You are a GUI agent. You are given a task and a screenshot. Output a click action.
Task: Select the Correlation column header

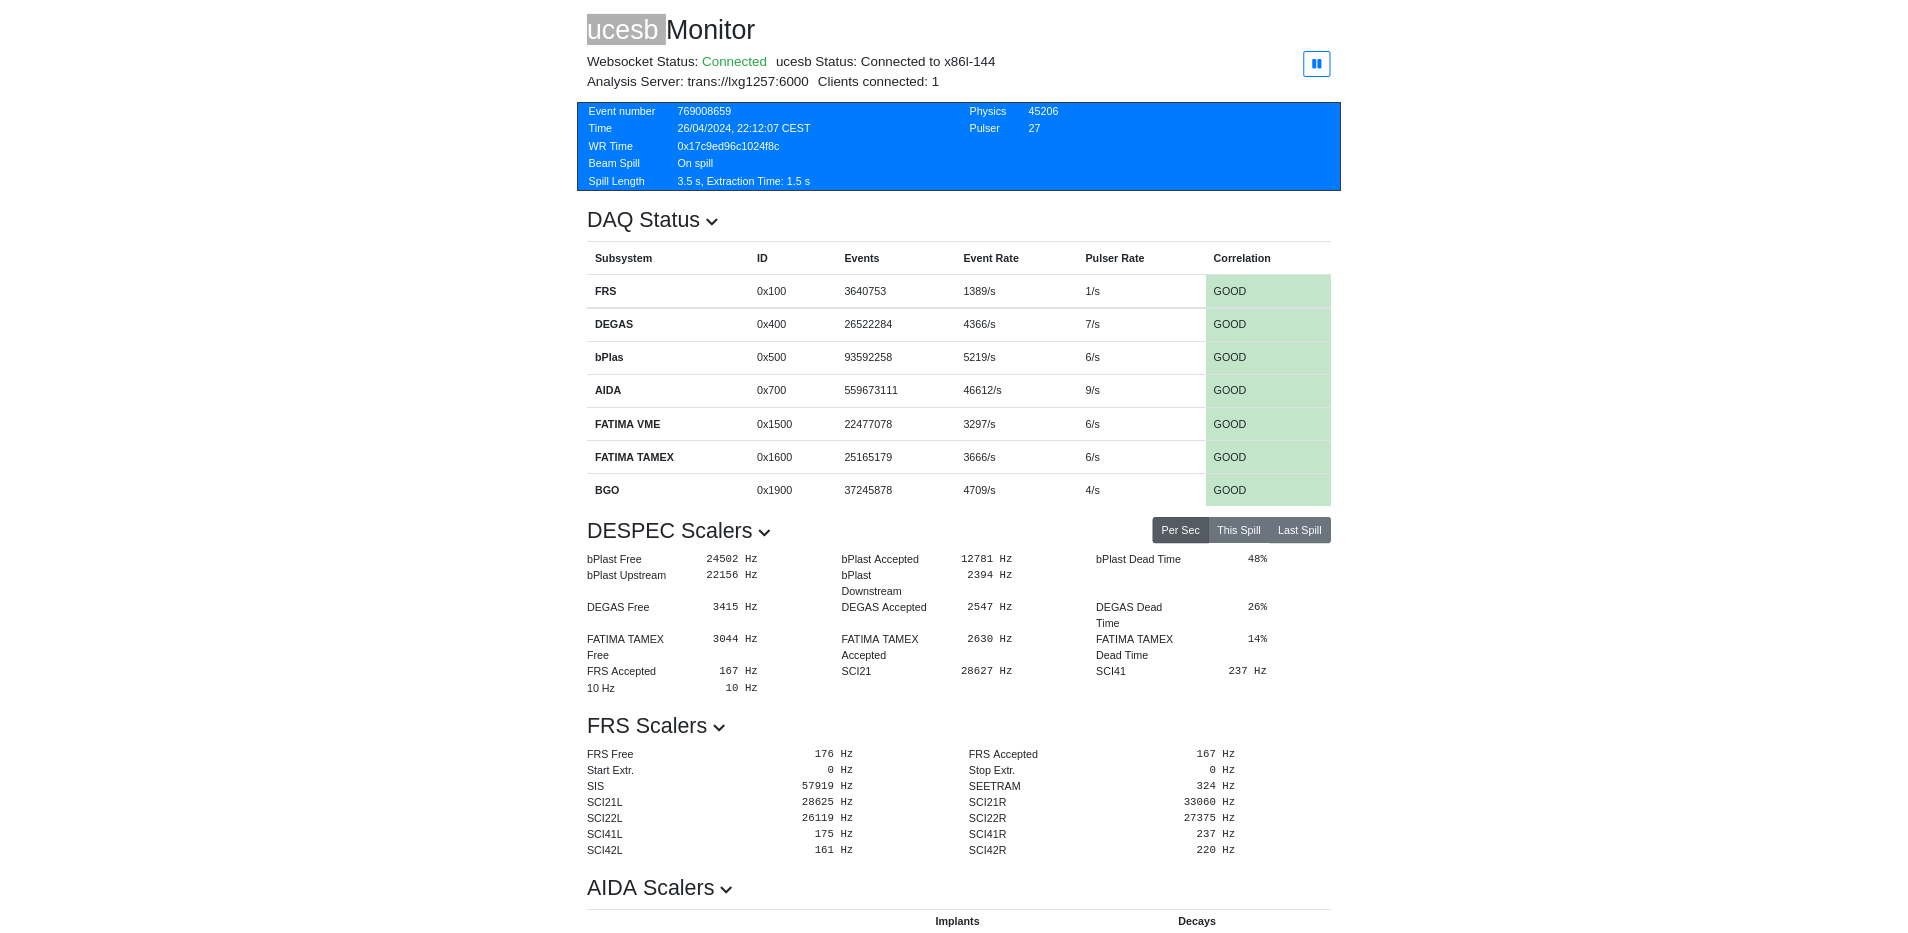click(x=1242, y=258)
